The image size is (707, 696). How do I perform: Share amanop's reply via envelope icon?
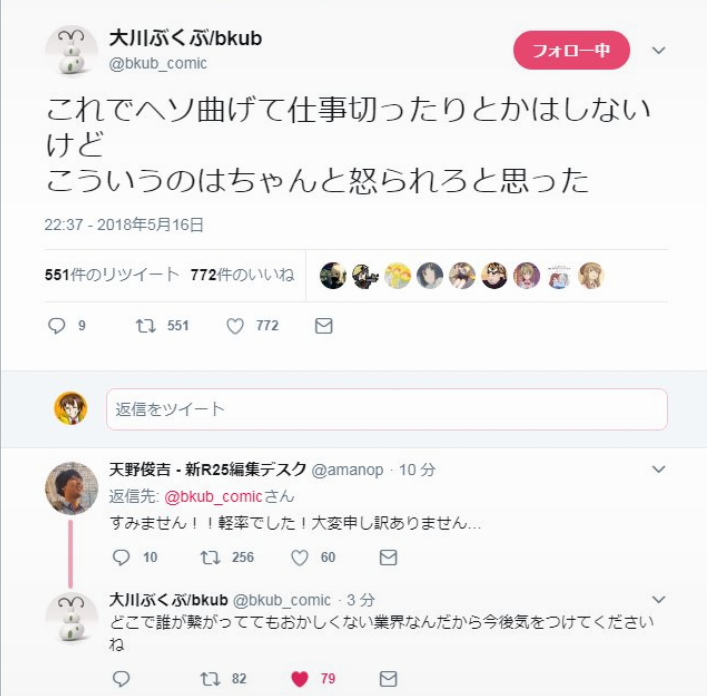[x=388, y=558]
